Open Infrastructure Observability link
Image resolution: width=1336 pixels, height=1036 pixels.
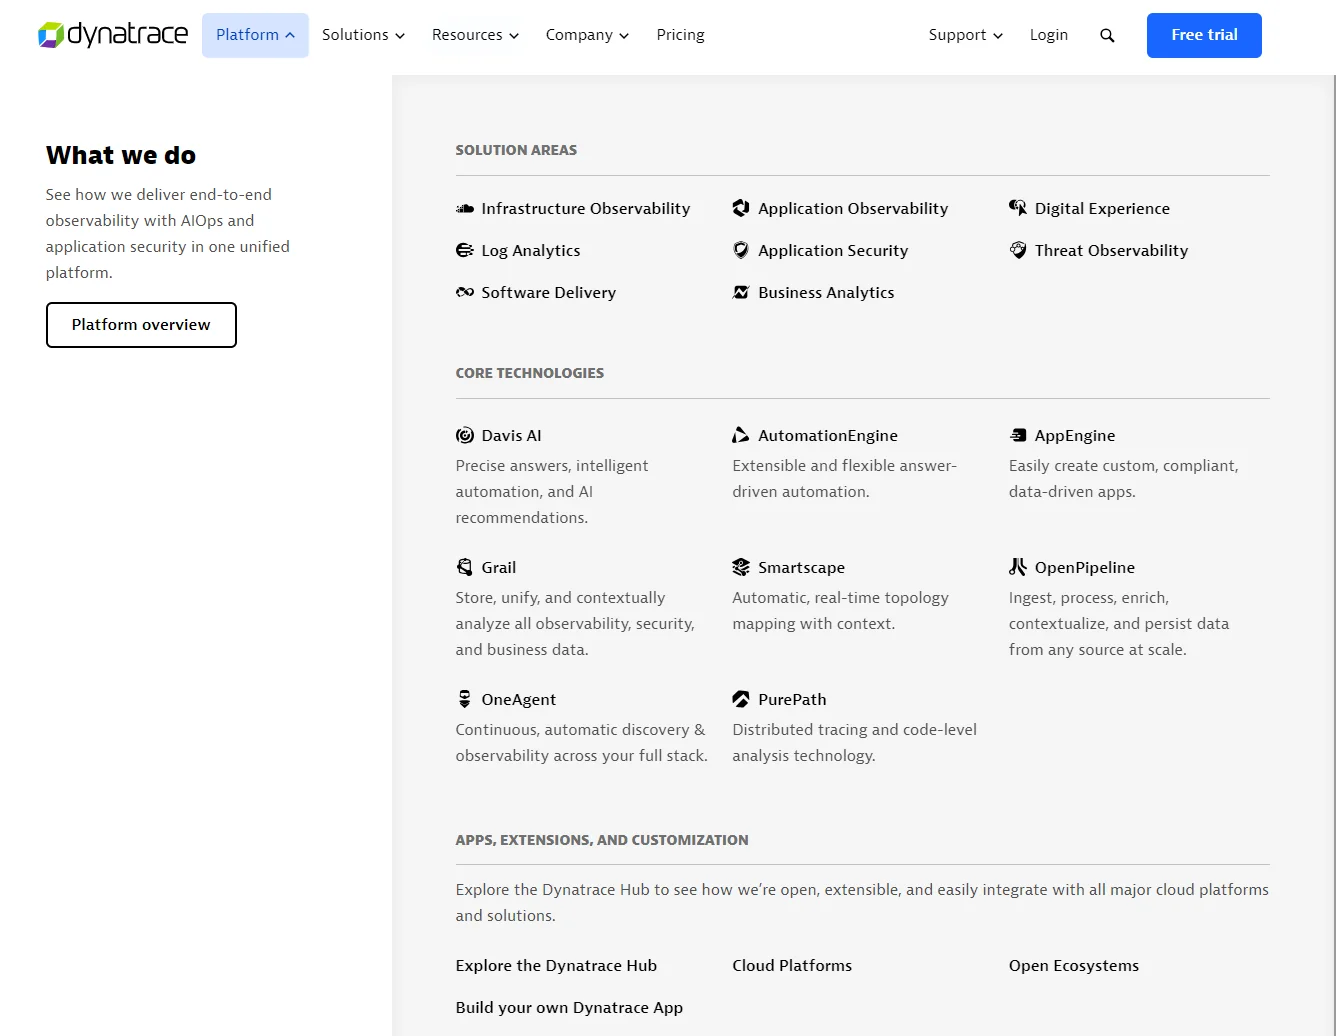coord(586,208)
